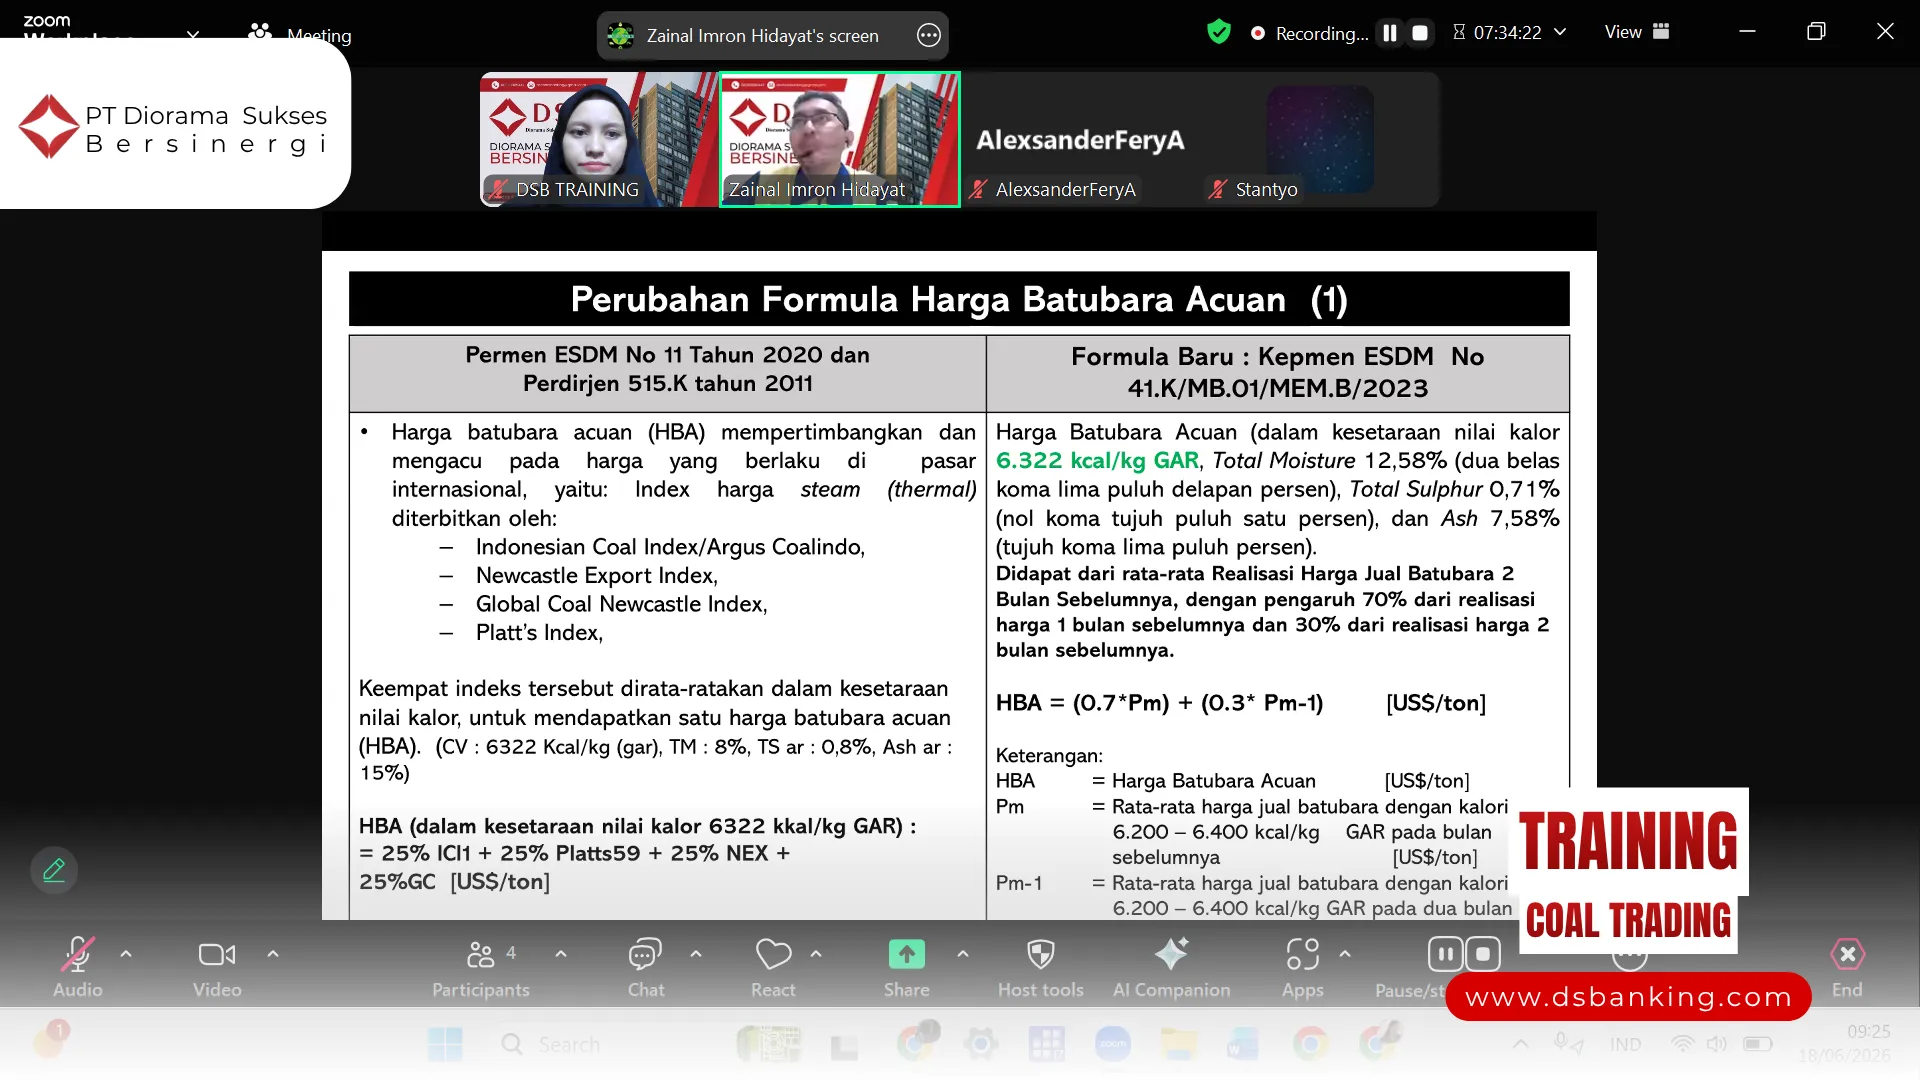Open the volume speaker tray icon
This screenshot has width=1920, height=1080.
[x=1717, y=1044]
